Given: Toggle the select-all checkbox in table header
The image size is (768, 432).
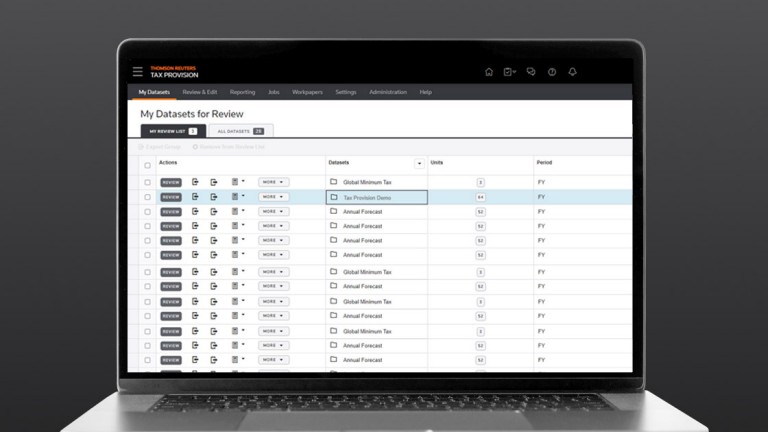Looking at the screenshot, I should [x=148, y=163].
